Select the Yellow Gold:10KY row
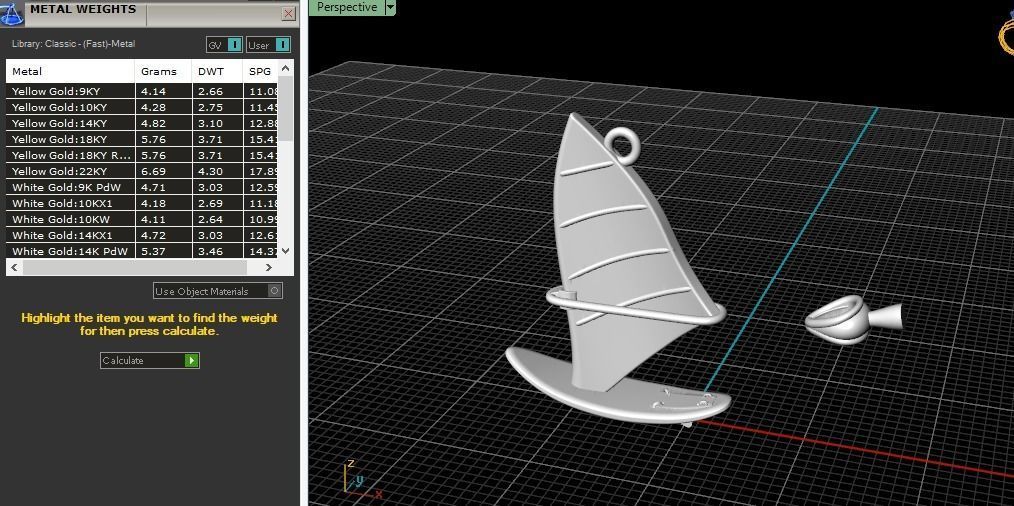1014x506 pixels. tap(144, 107)
